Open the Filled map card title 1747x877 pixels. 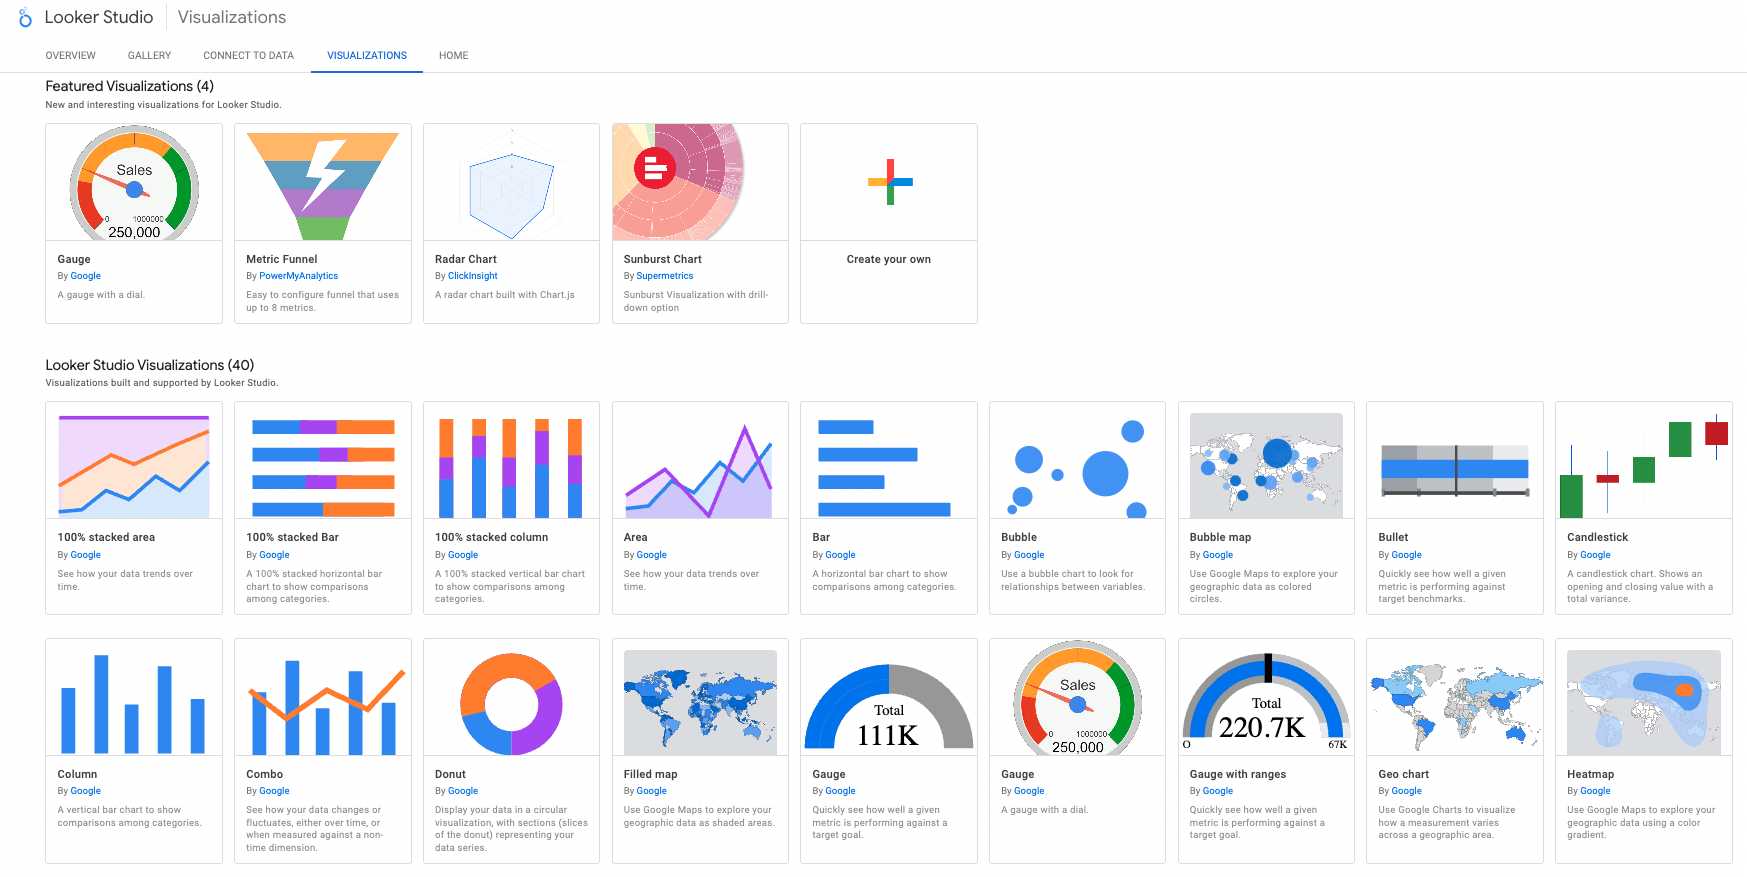(x=651, y=774)
